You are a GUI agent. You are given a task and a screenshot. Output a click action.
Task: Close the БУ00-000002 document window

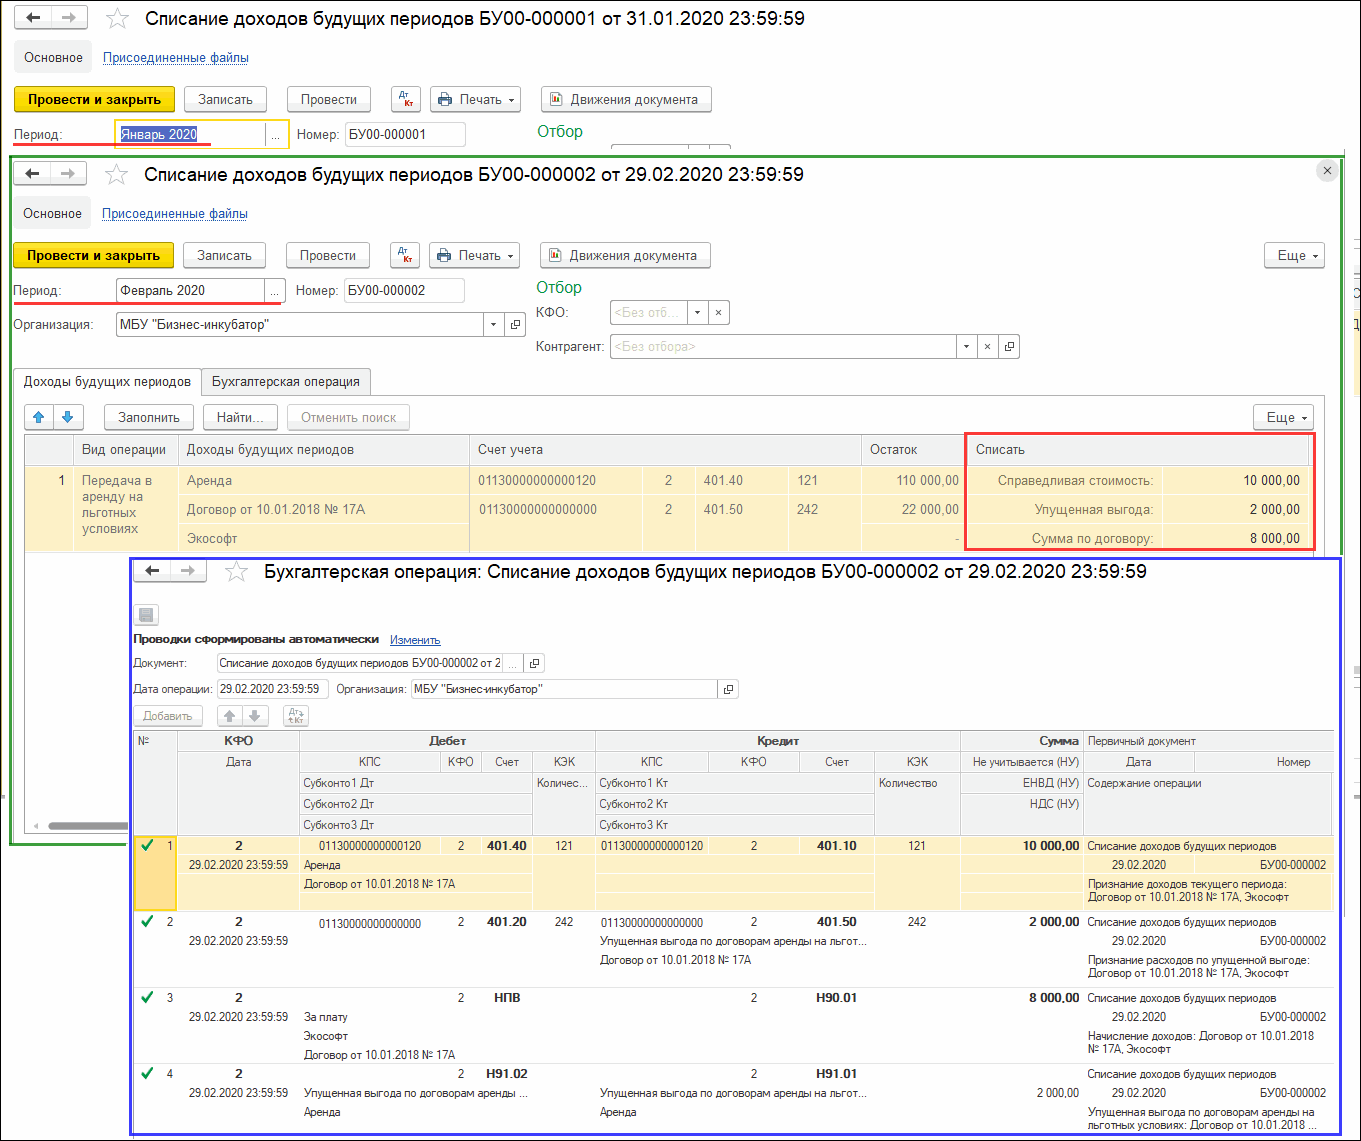1327,171
